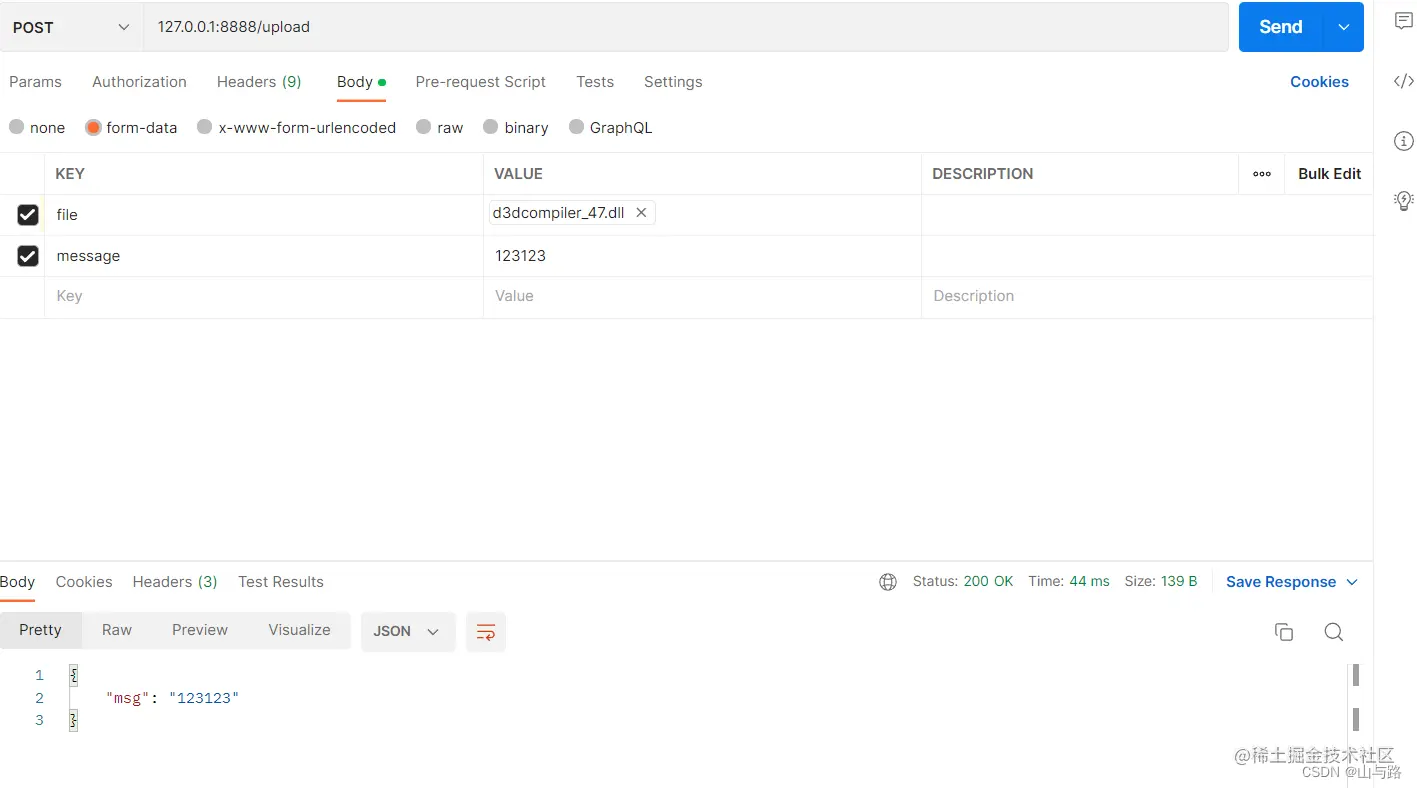The height and width of the screenshot is (788, 1417).
Task: Open the three-dots column options menu
Action: click(1262, 174)
